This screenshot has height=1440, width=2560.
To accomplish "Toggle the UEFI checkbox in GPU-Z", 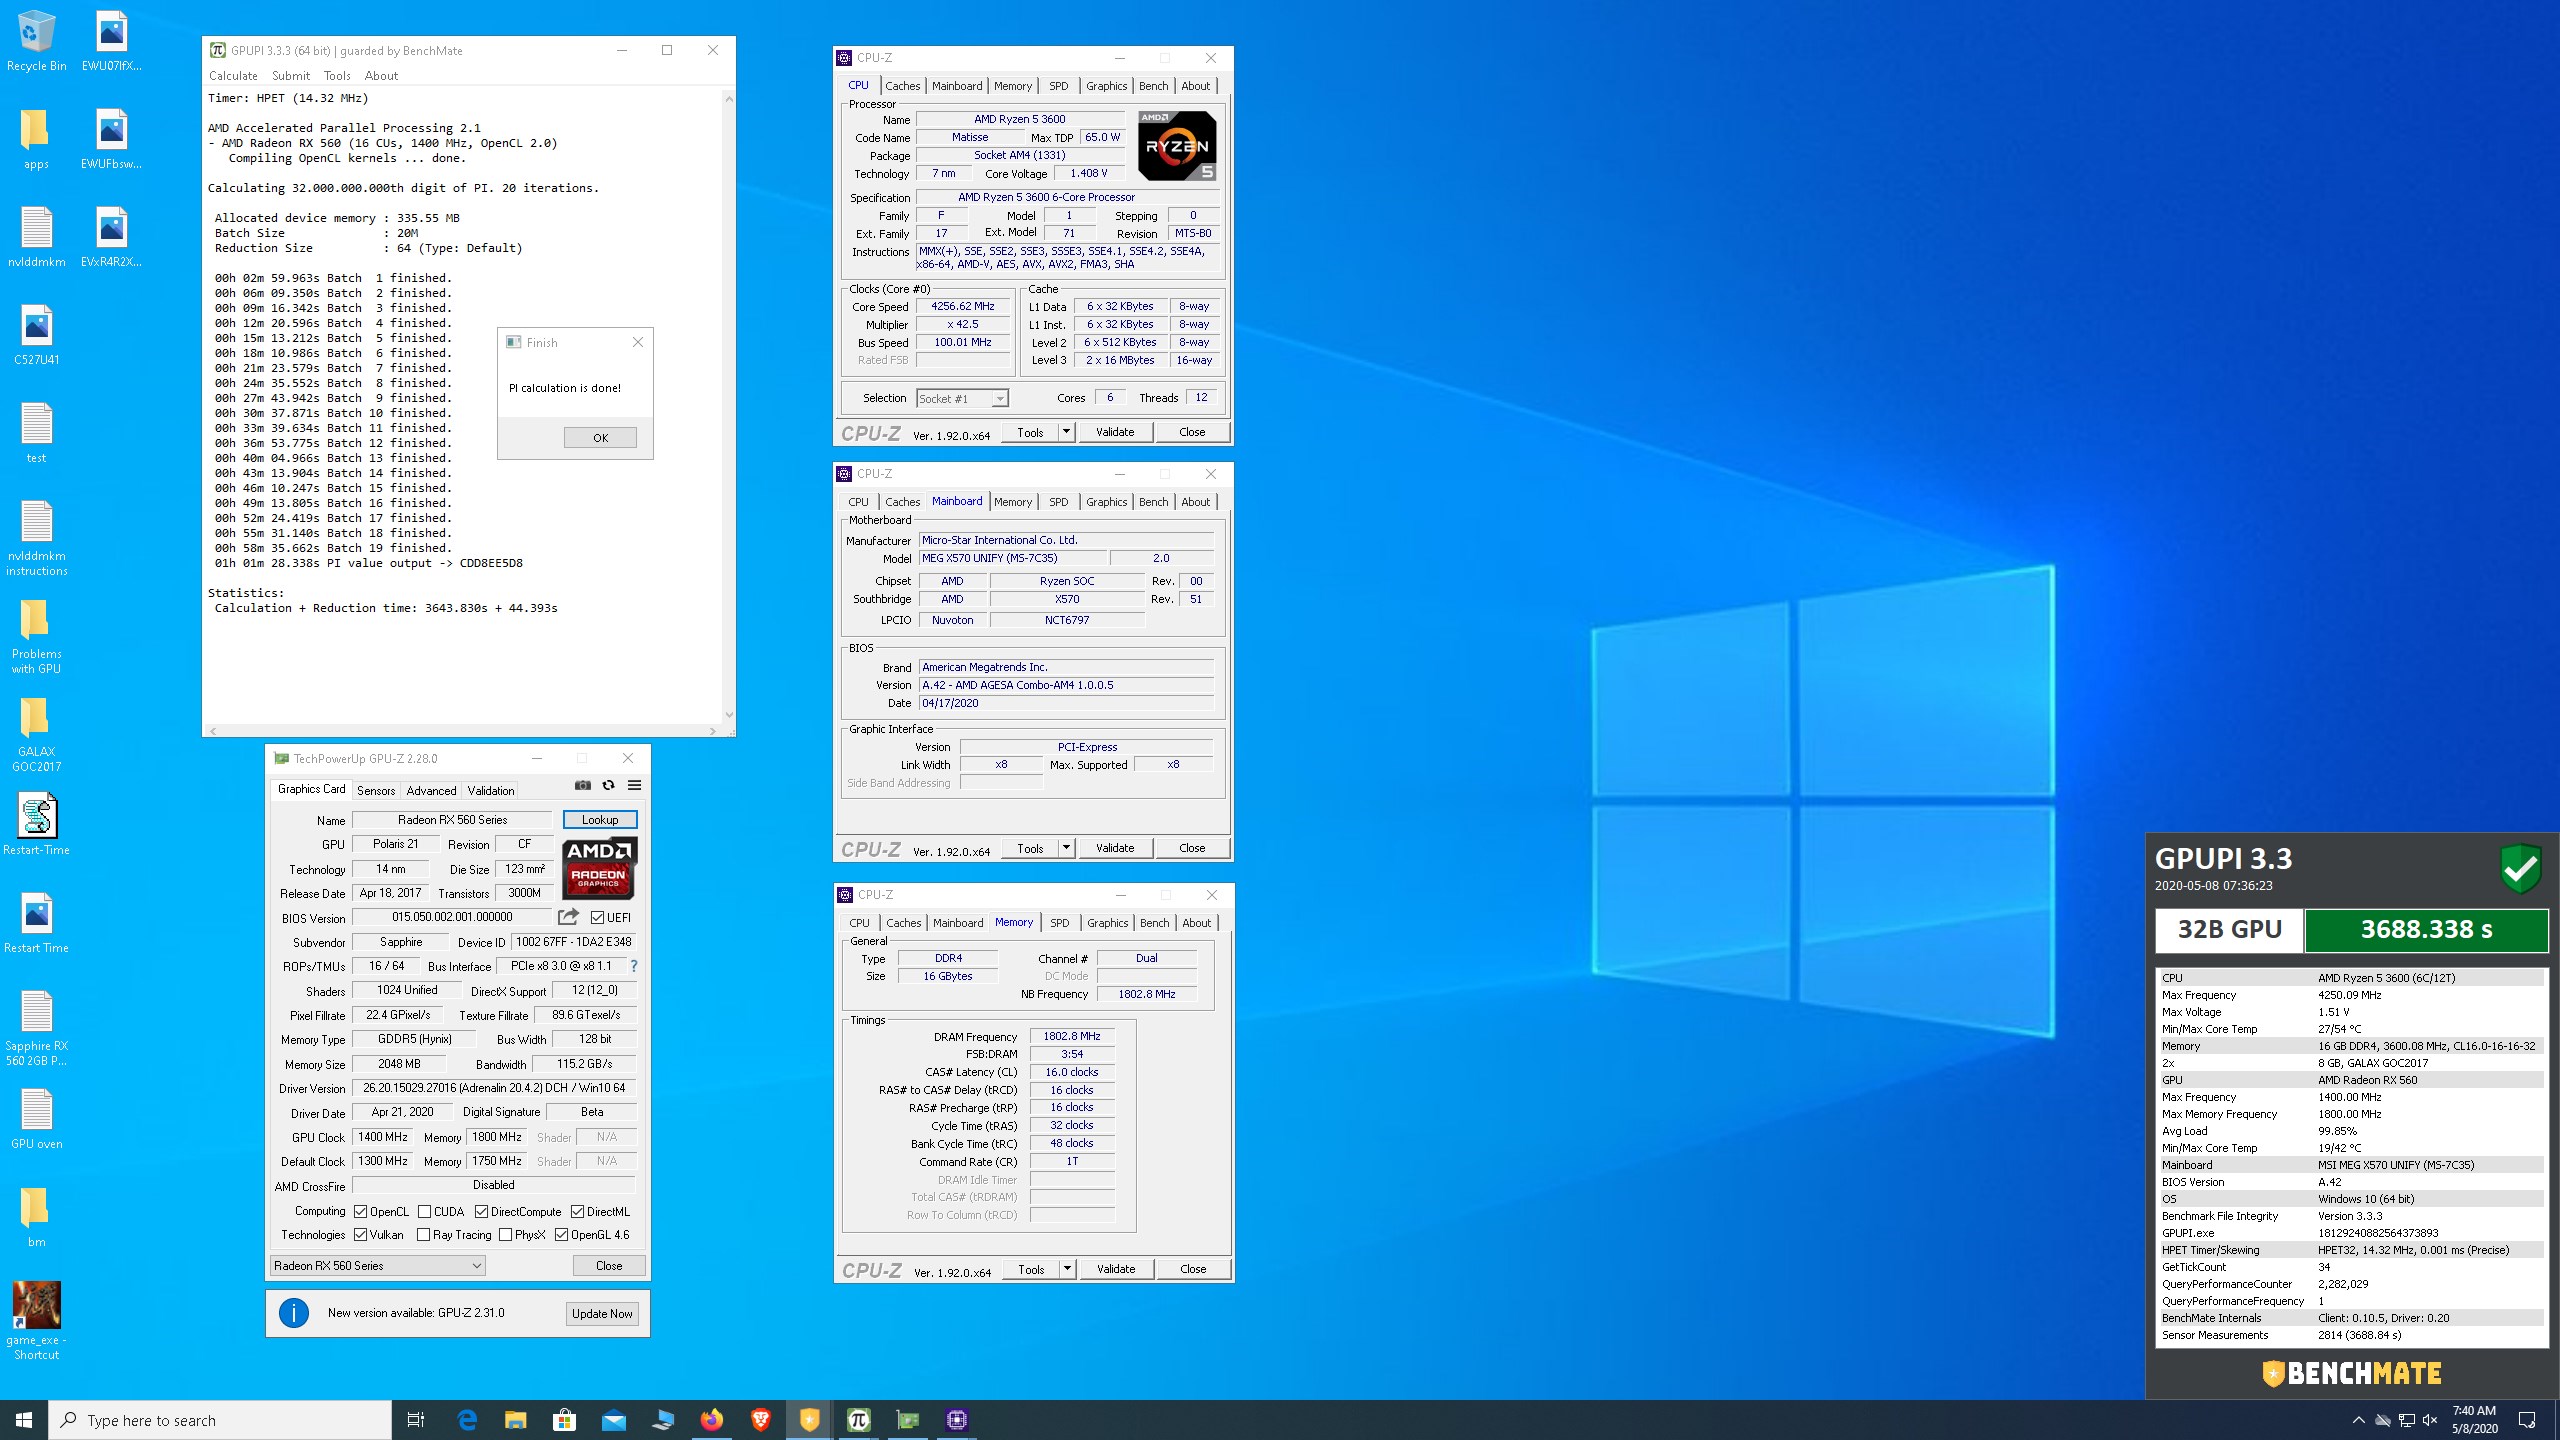I will coord(597,917).
